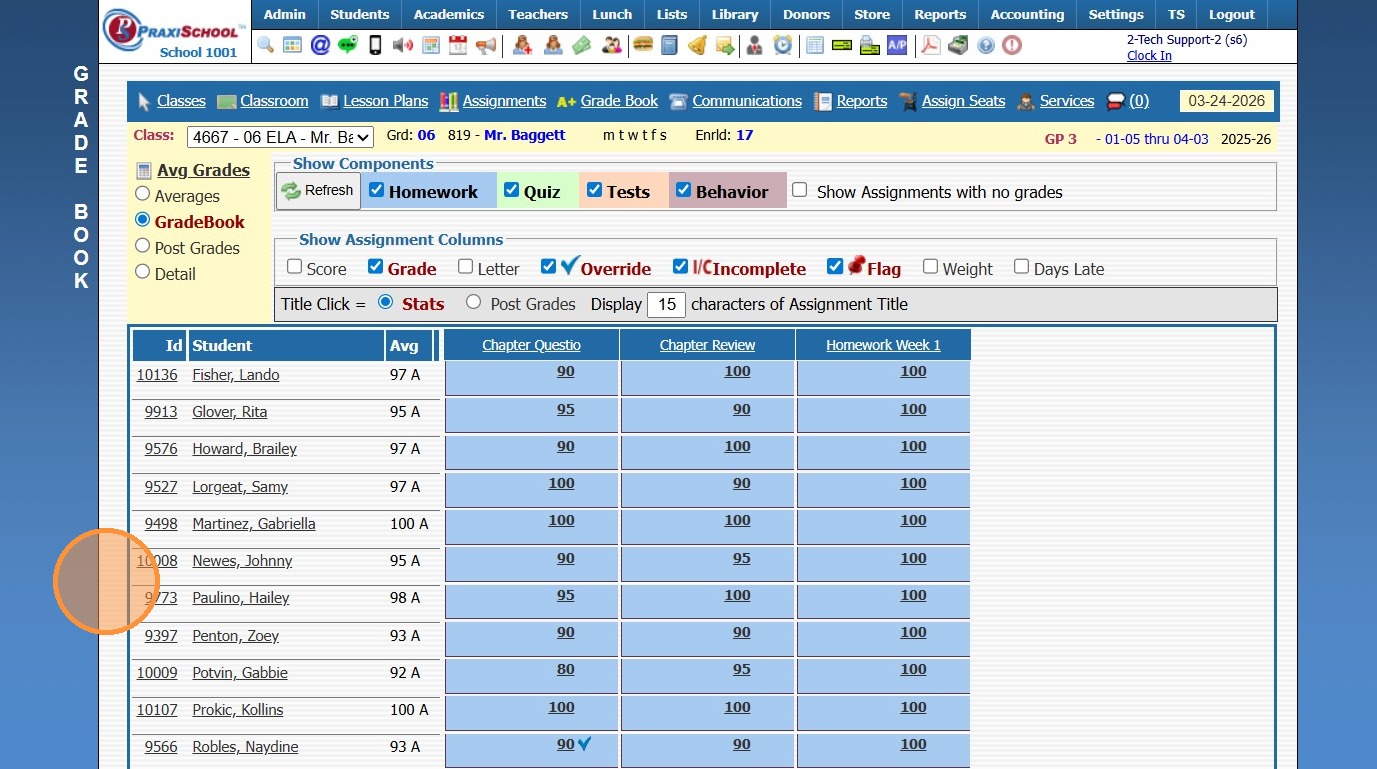Open the Chapter Review column header

point(707,345)
